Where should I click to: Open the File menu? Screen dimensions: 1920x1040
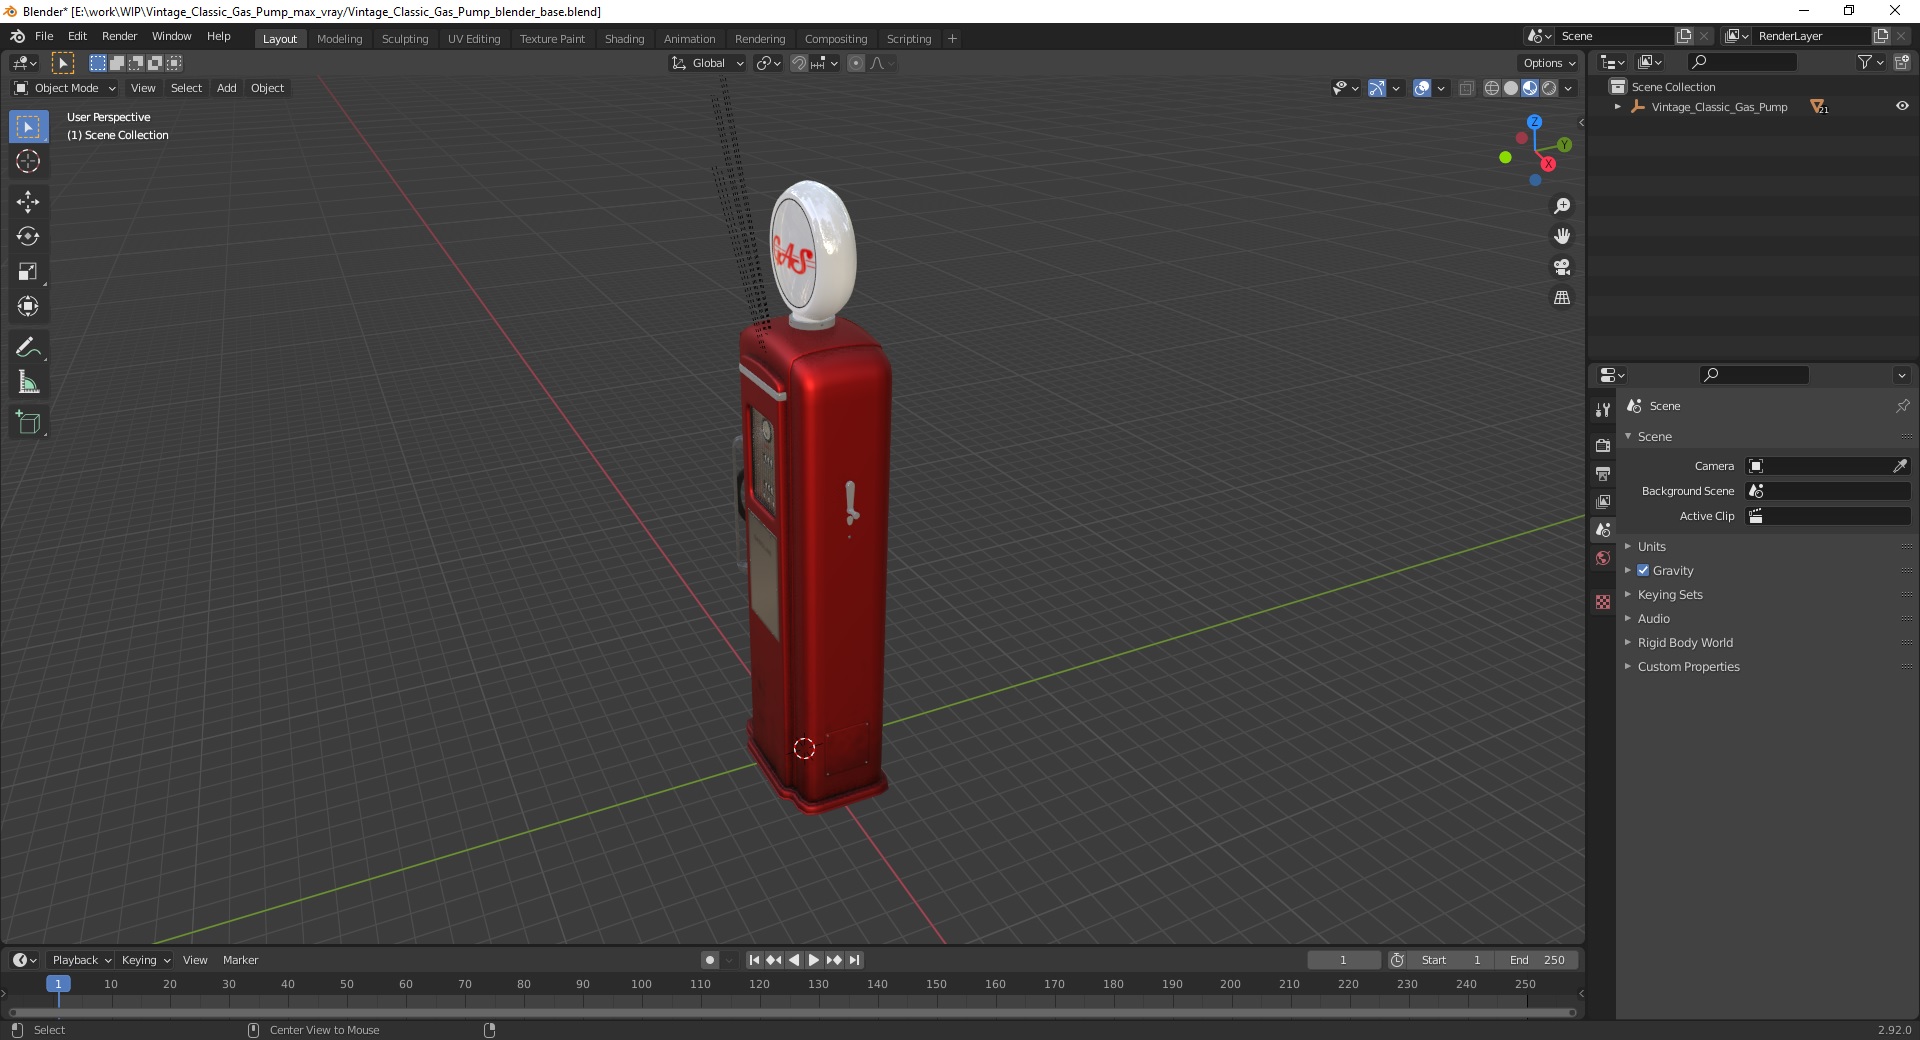pos(44,36)
